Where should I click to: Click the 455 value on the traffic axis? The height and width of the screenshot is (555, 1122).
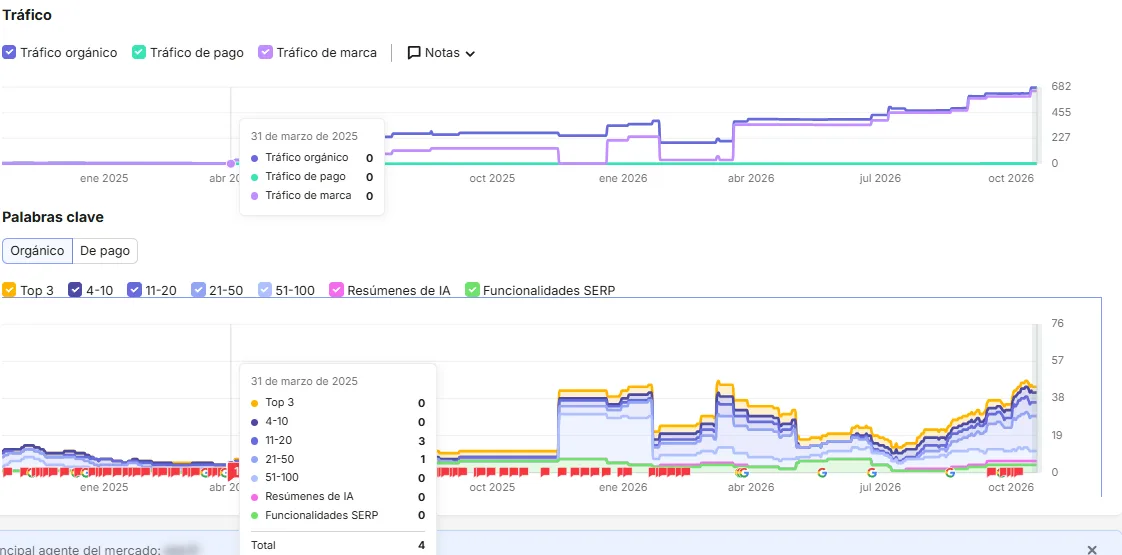pyautogui.click(x=1060, y=112)
